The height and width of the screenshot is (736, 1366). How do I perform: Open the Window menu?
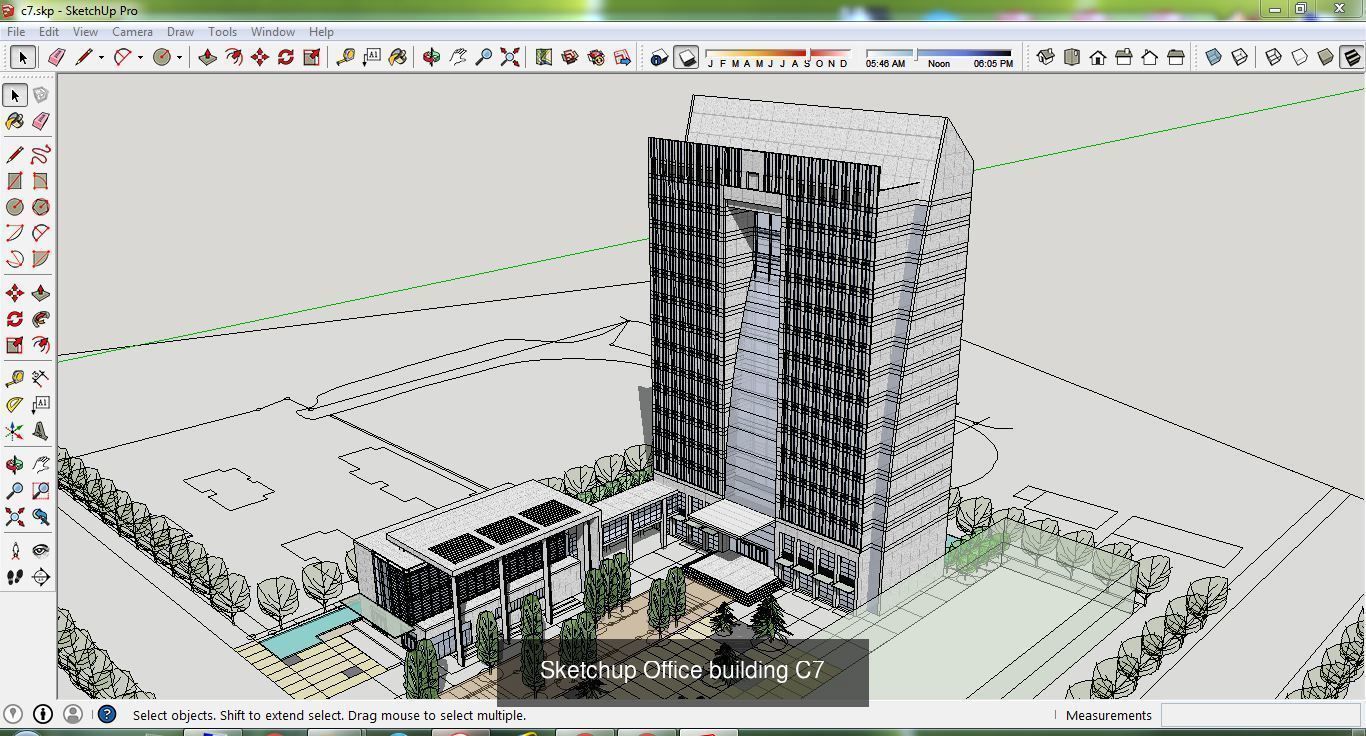pyautogui.click(x=272, y=32)
